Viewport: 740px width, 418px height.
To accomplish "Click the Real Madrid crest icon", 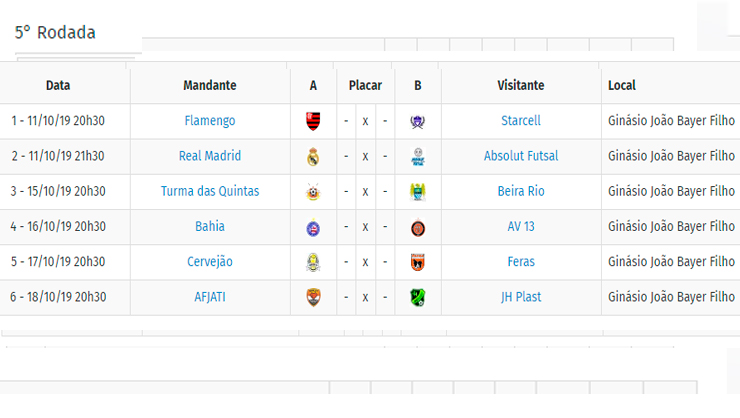I will click(x=313, y=157).
